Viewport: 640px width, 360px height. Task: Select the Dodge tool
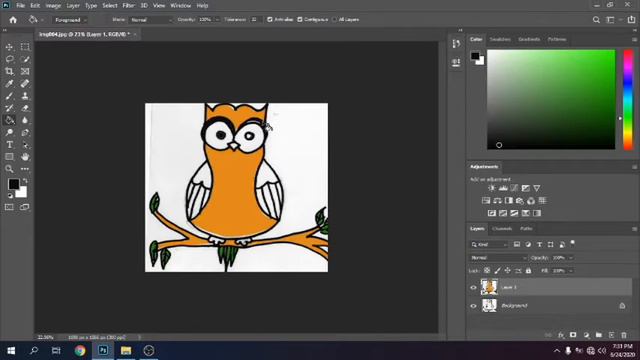click(x=9, y=132)
